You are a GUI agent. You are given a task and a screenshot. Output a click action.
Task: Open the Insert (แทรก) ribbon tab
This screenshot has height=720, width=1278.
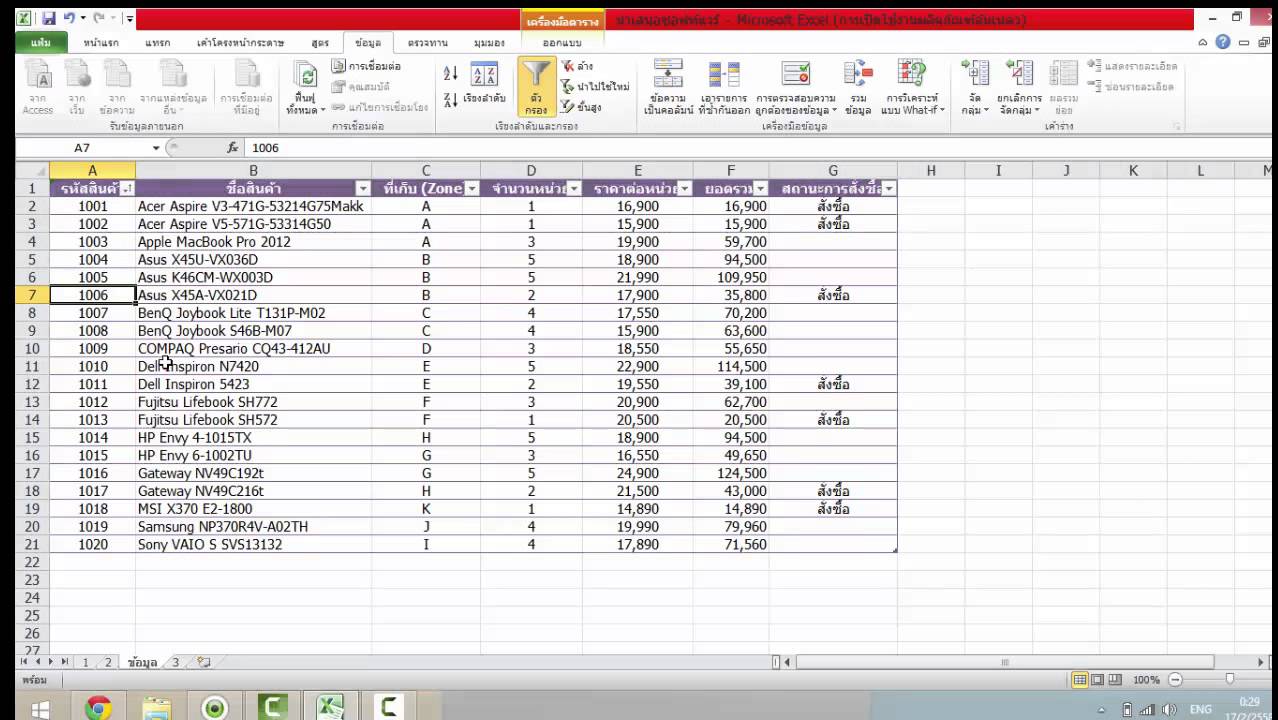click(x=158, y=43)
